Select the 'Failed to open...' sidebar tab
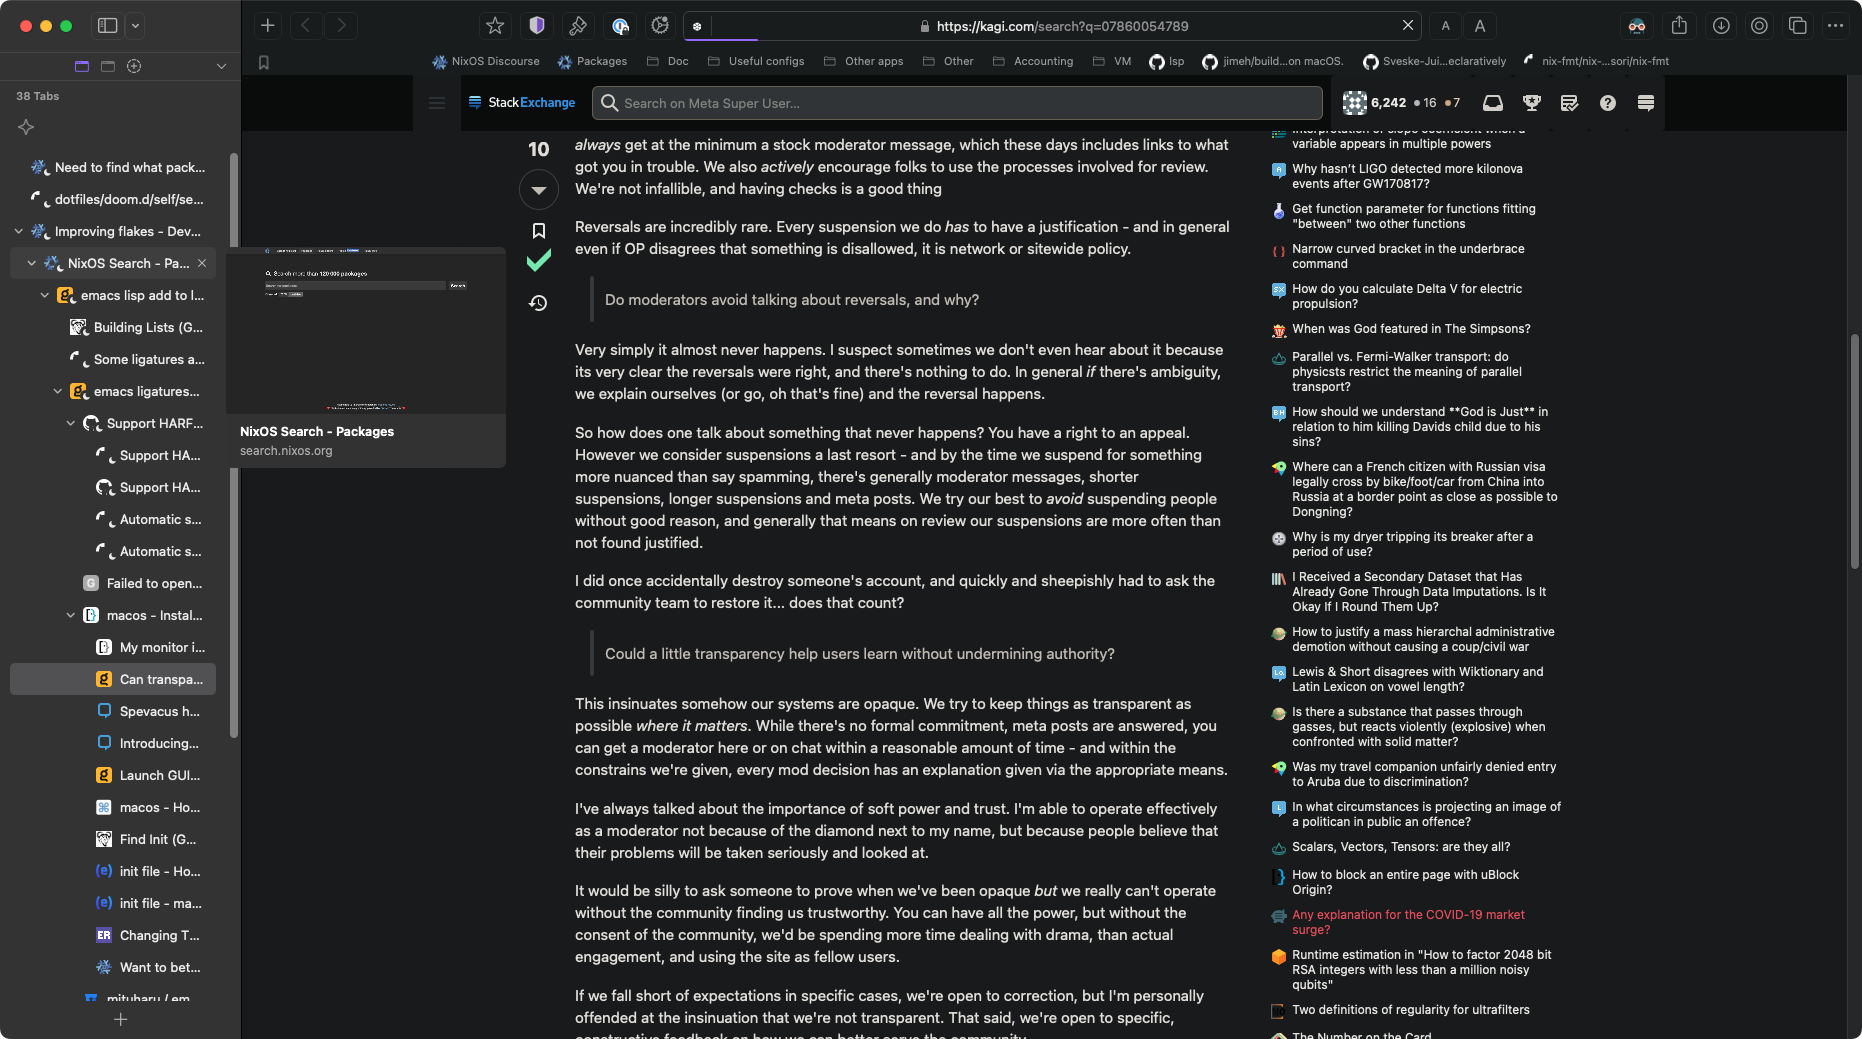 click(153, 583)
